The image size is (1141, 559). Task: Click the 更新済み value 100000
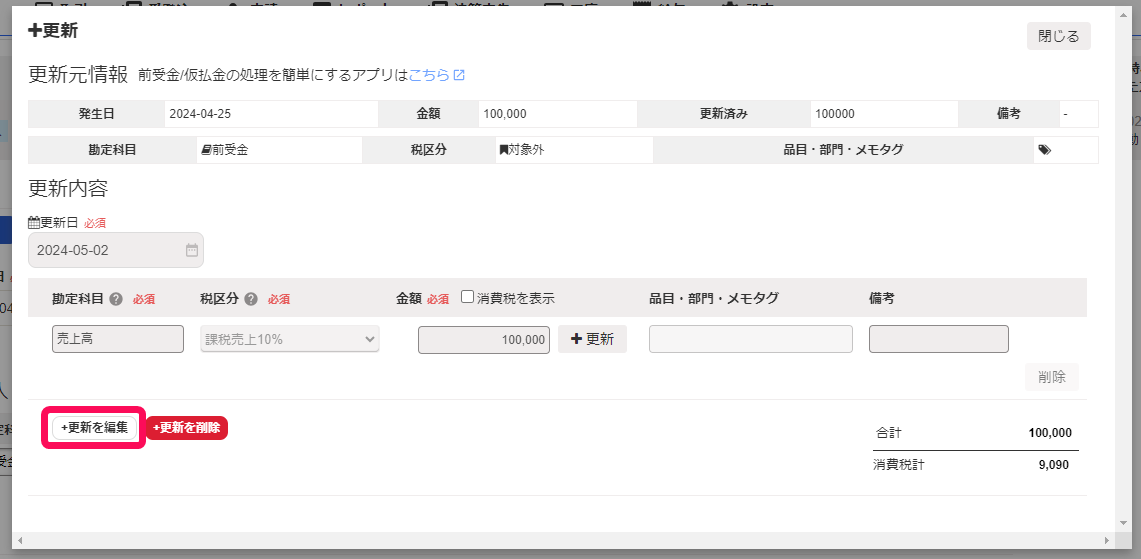click(x=835, y=114)
